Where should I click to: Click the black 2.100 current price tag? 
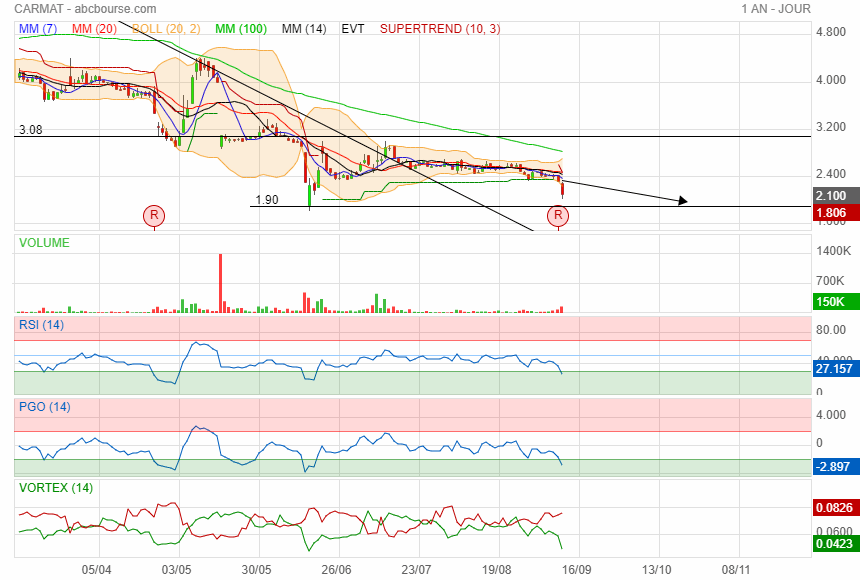tap(831, 196)
